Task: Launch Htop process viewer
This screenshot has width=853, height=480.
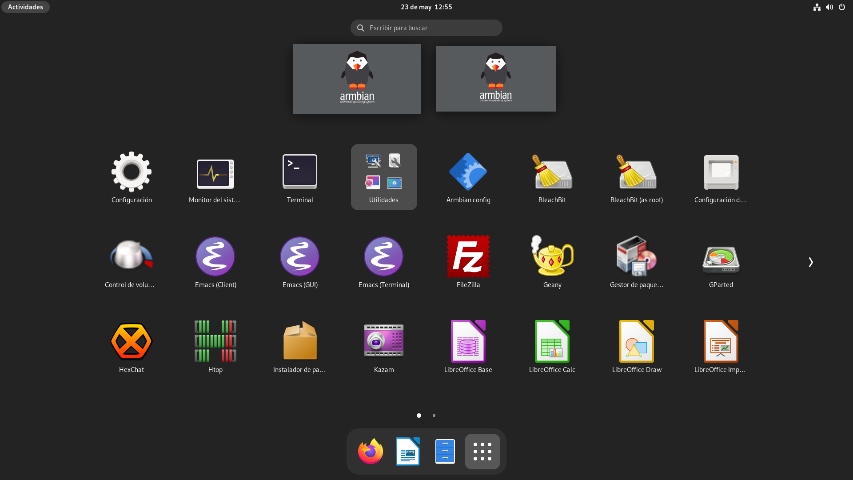Action: click(215, 347)
